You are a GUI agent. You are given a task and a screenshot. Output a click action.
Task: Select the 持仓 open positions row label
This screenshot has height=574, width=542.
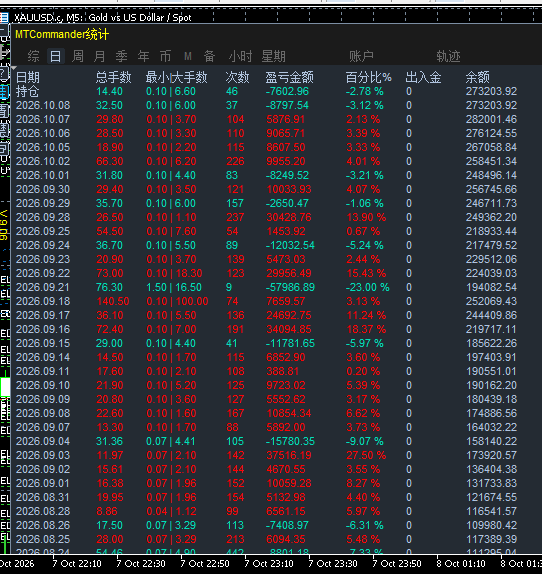(x=27, y=92)
